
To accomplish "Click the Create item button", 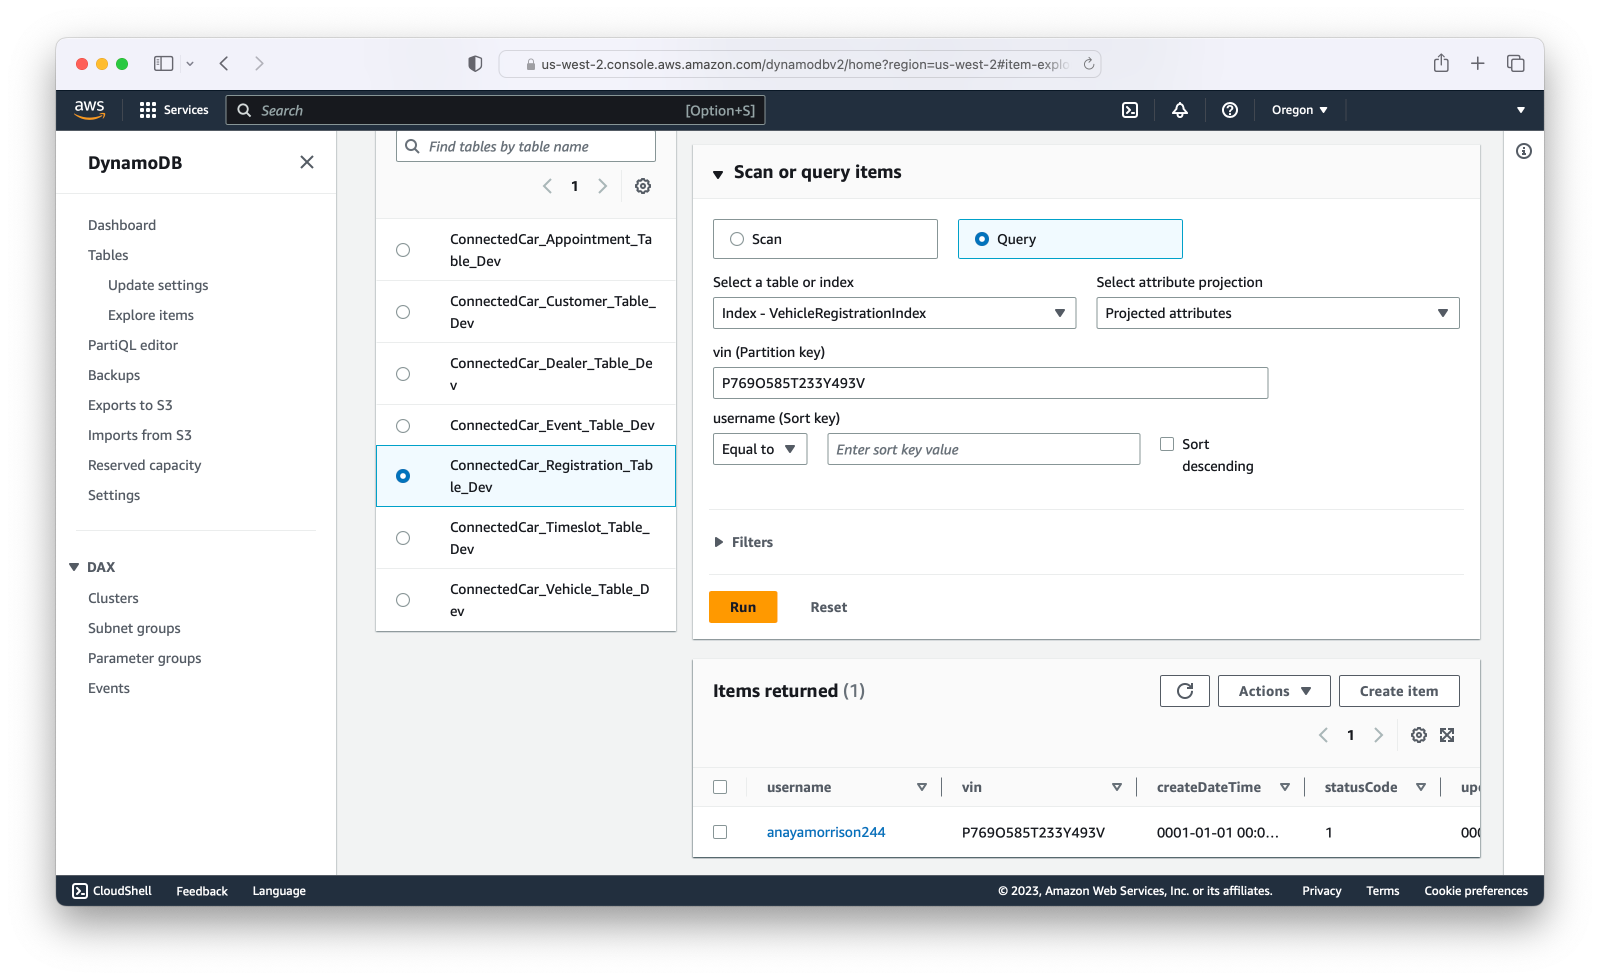I will (x=1399, y=691).
